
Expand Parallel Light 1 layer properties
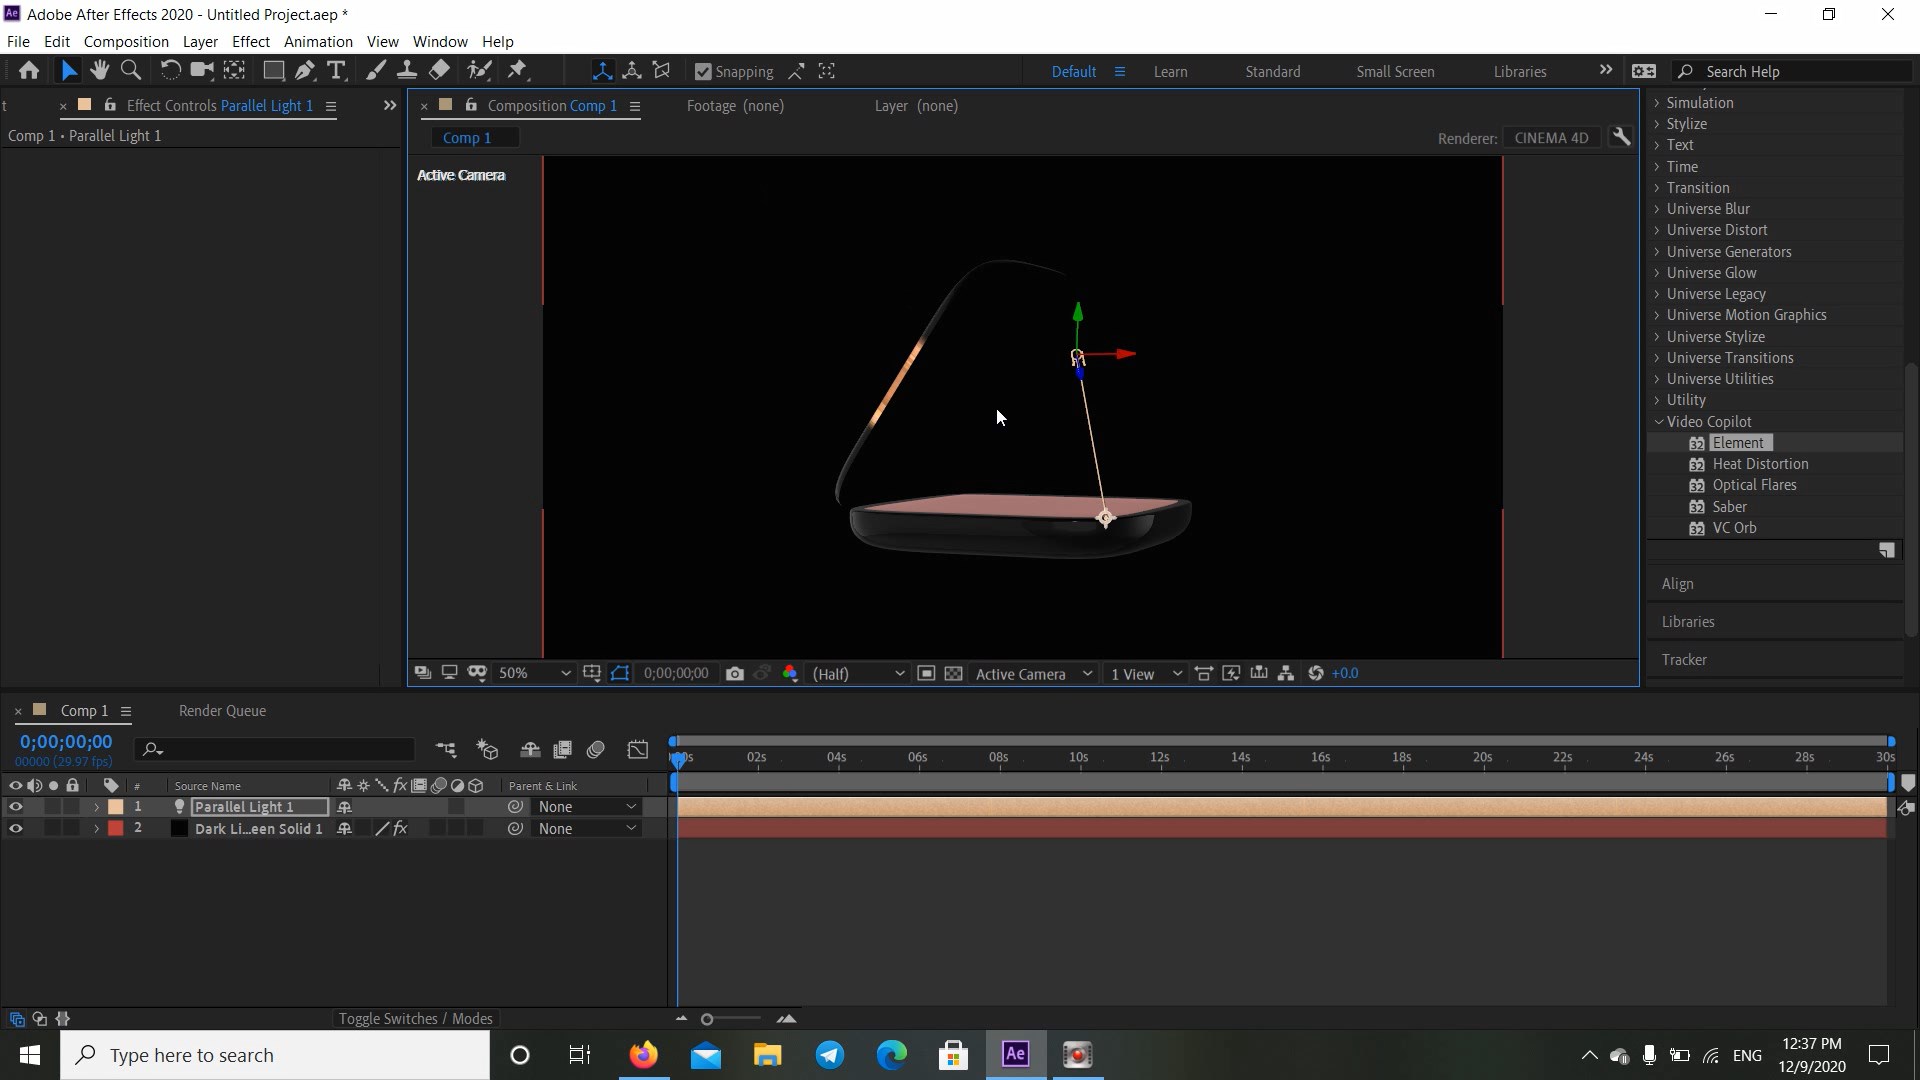[x=96, y=807]
